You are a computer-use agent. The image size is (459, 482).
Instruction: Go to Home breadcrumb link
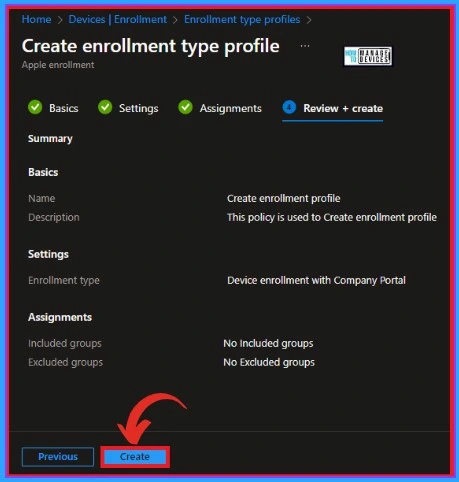tap(36, 19)
